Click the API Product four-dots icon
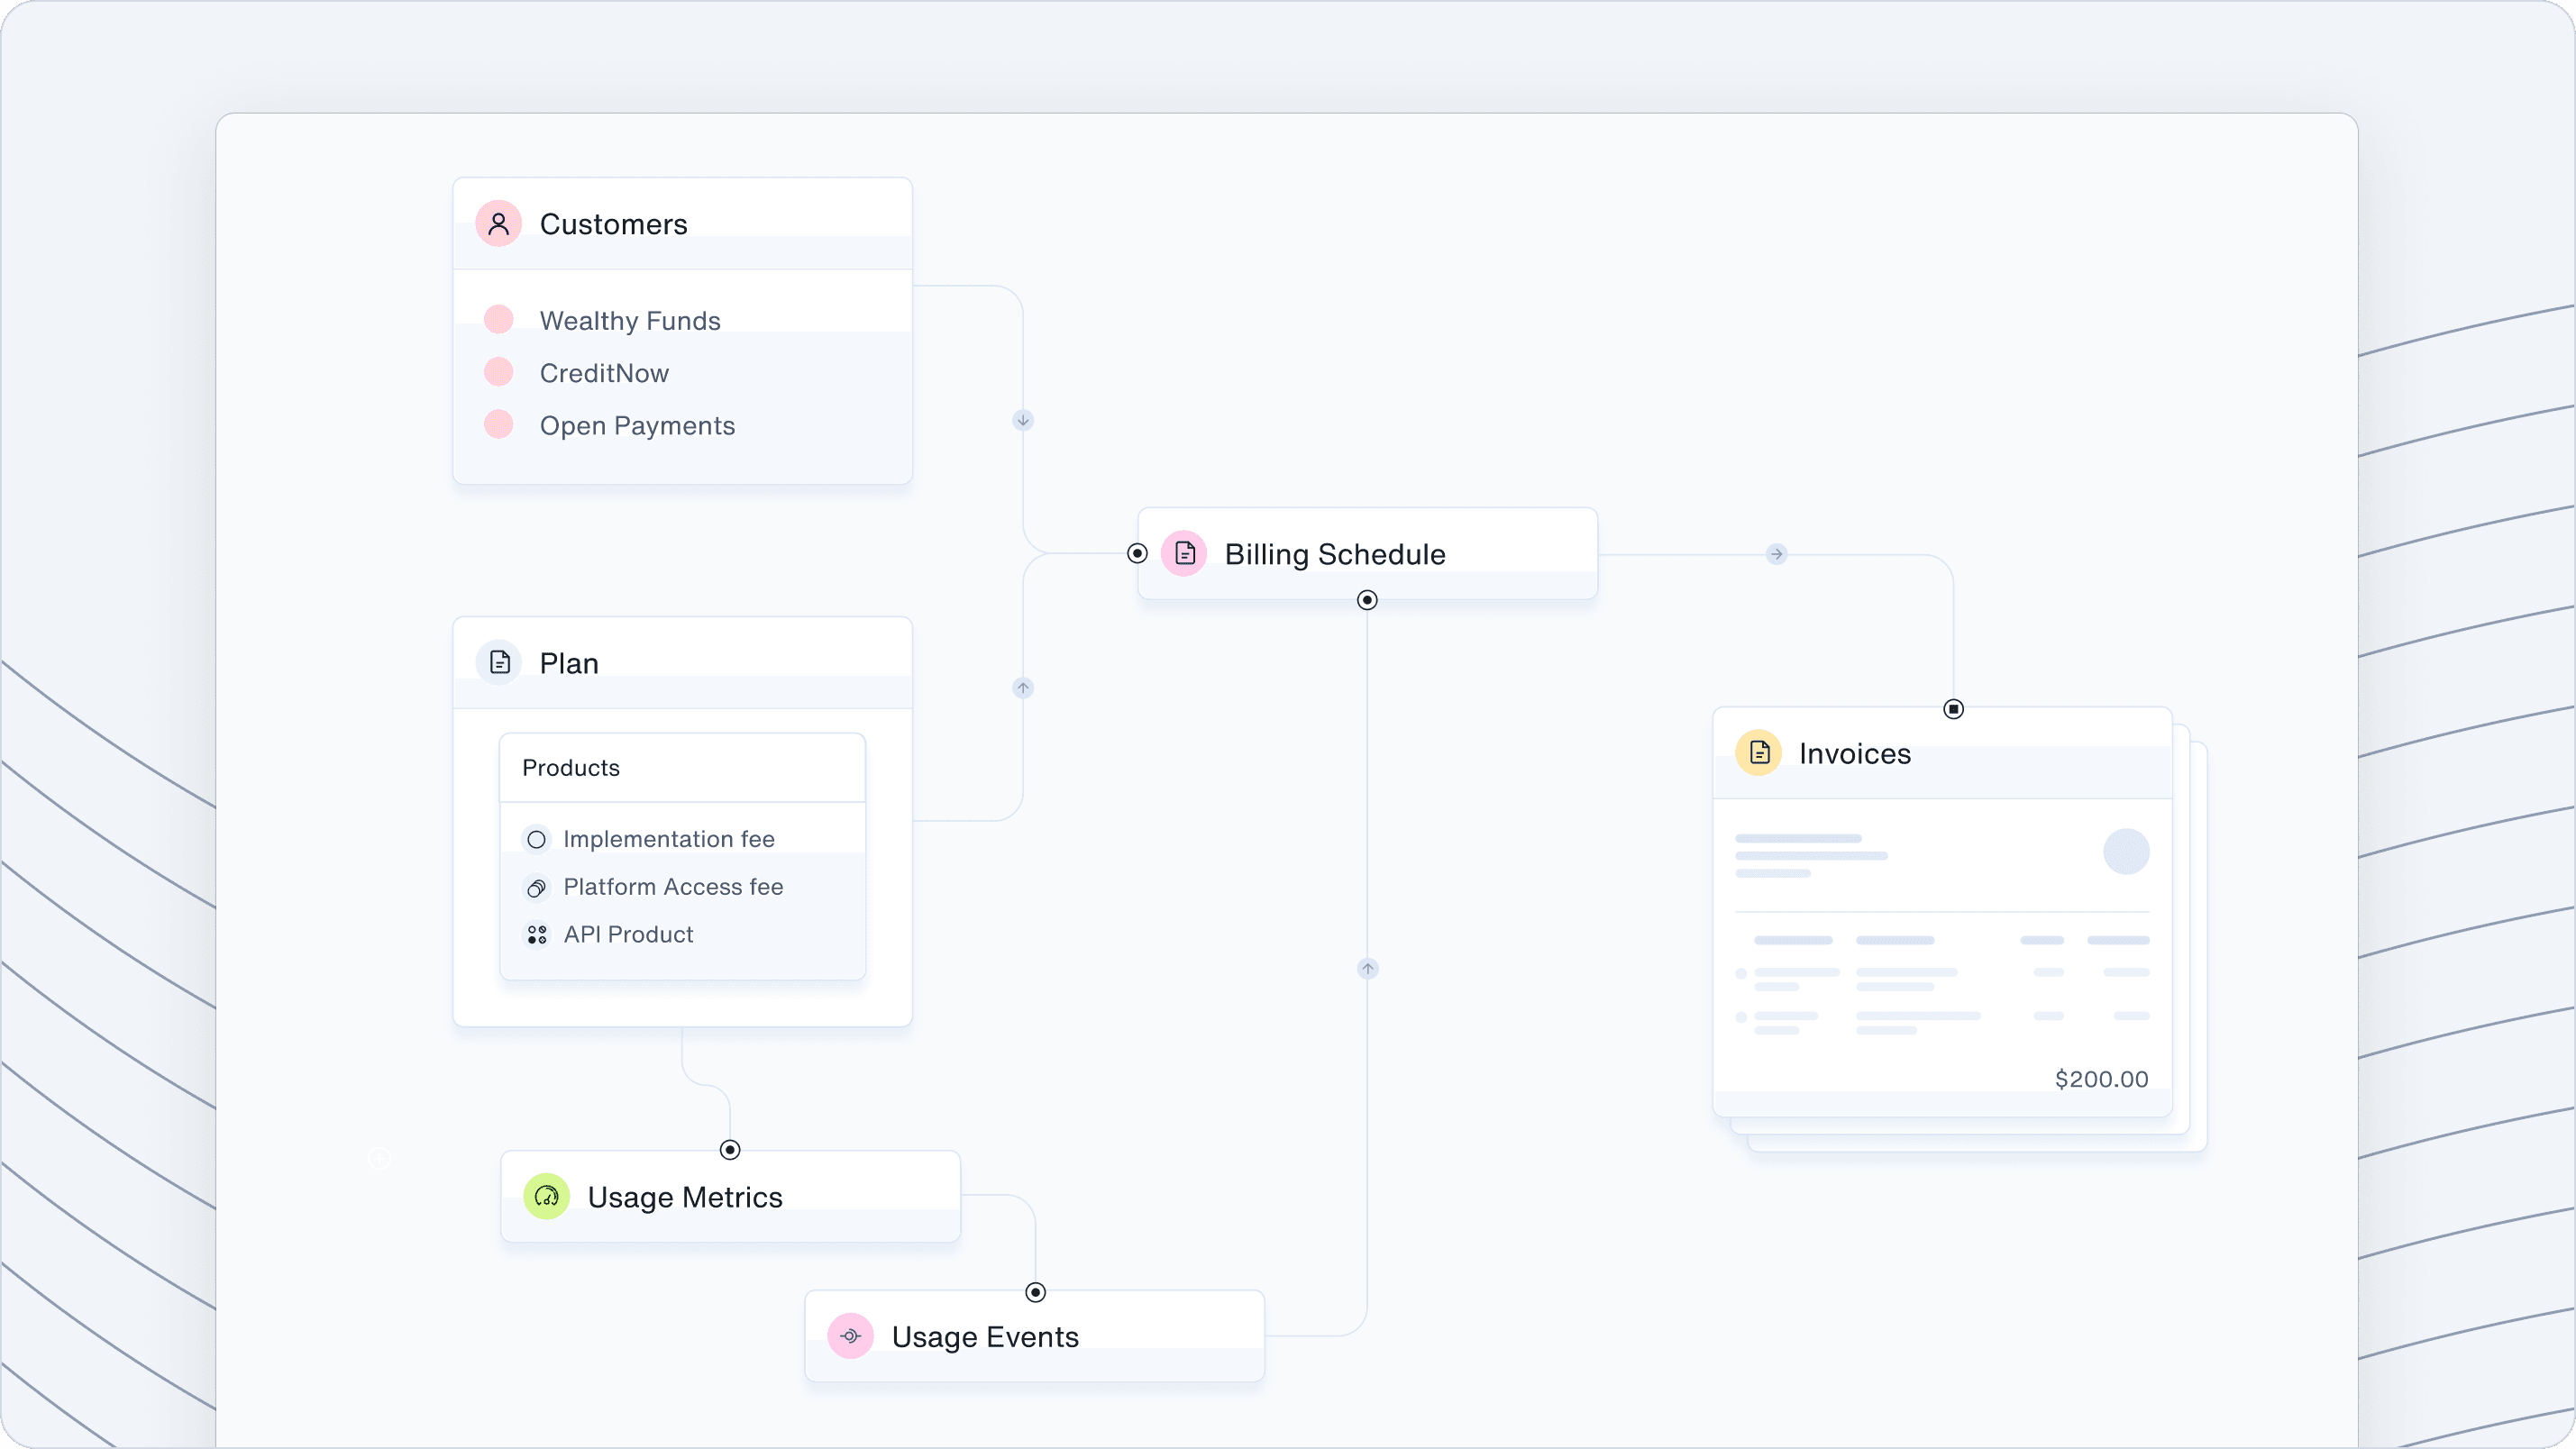Screen dimensions: 2576x1449 [537, 934]
